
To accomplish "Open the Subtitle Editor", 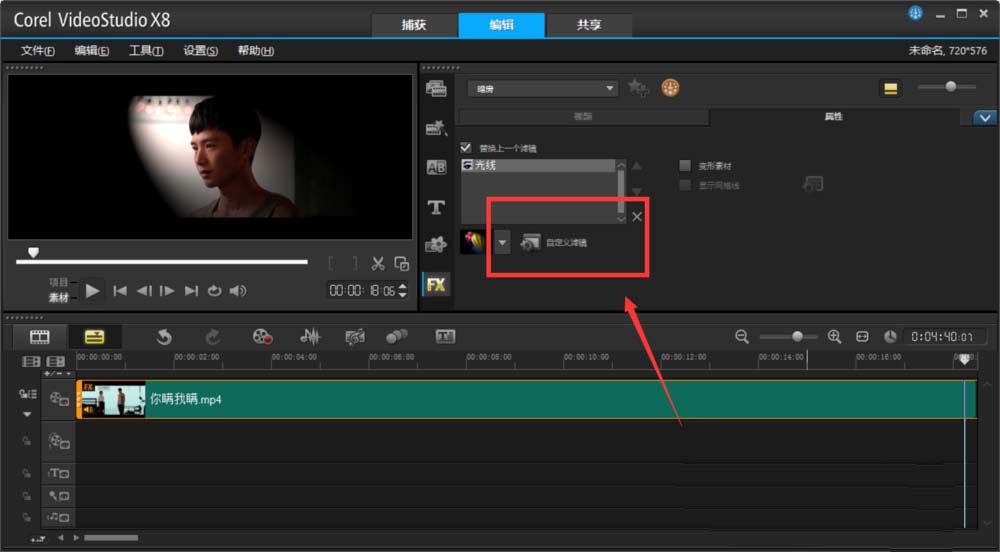I will pyautogui.click(x=445, y=337).
